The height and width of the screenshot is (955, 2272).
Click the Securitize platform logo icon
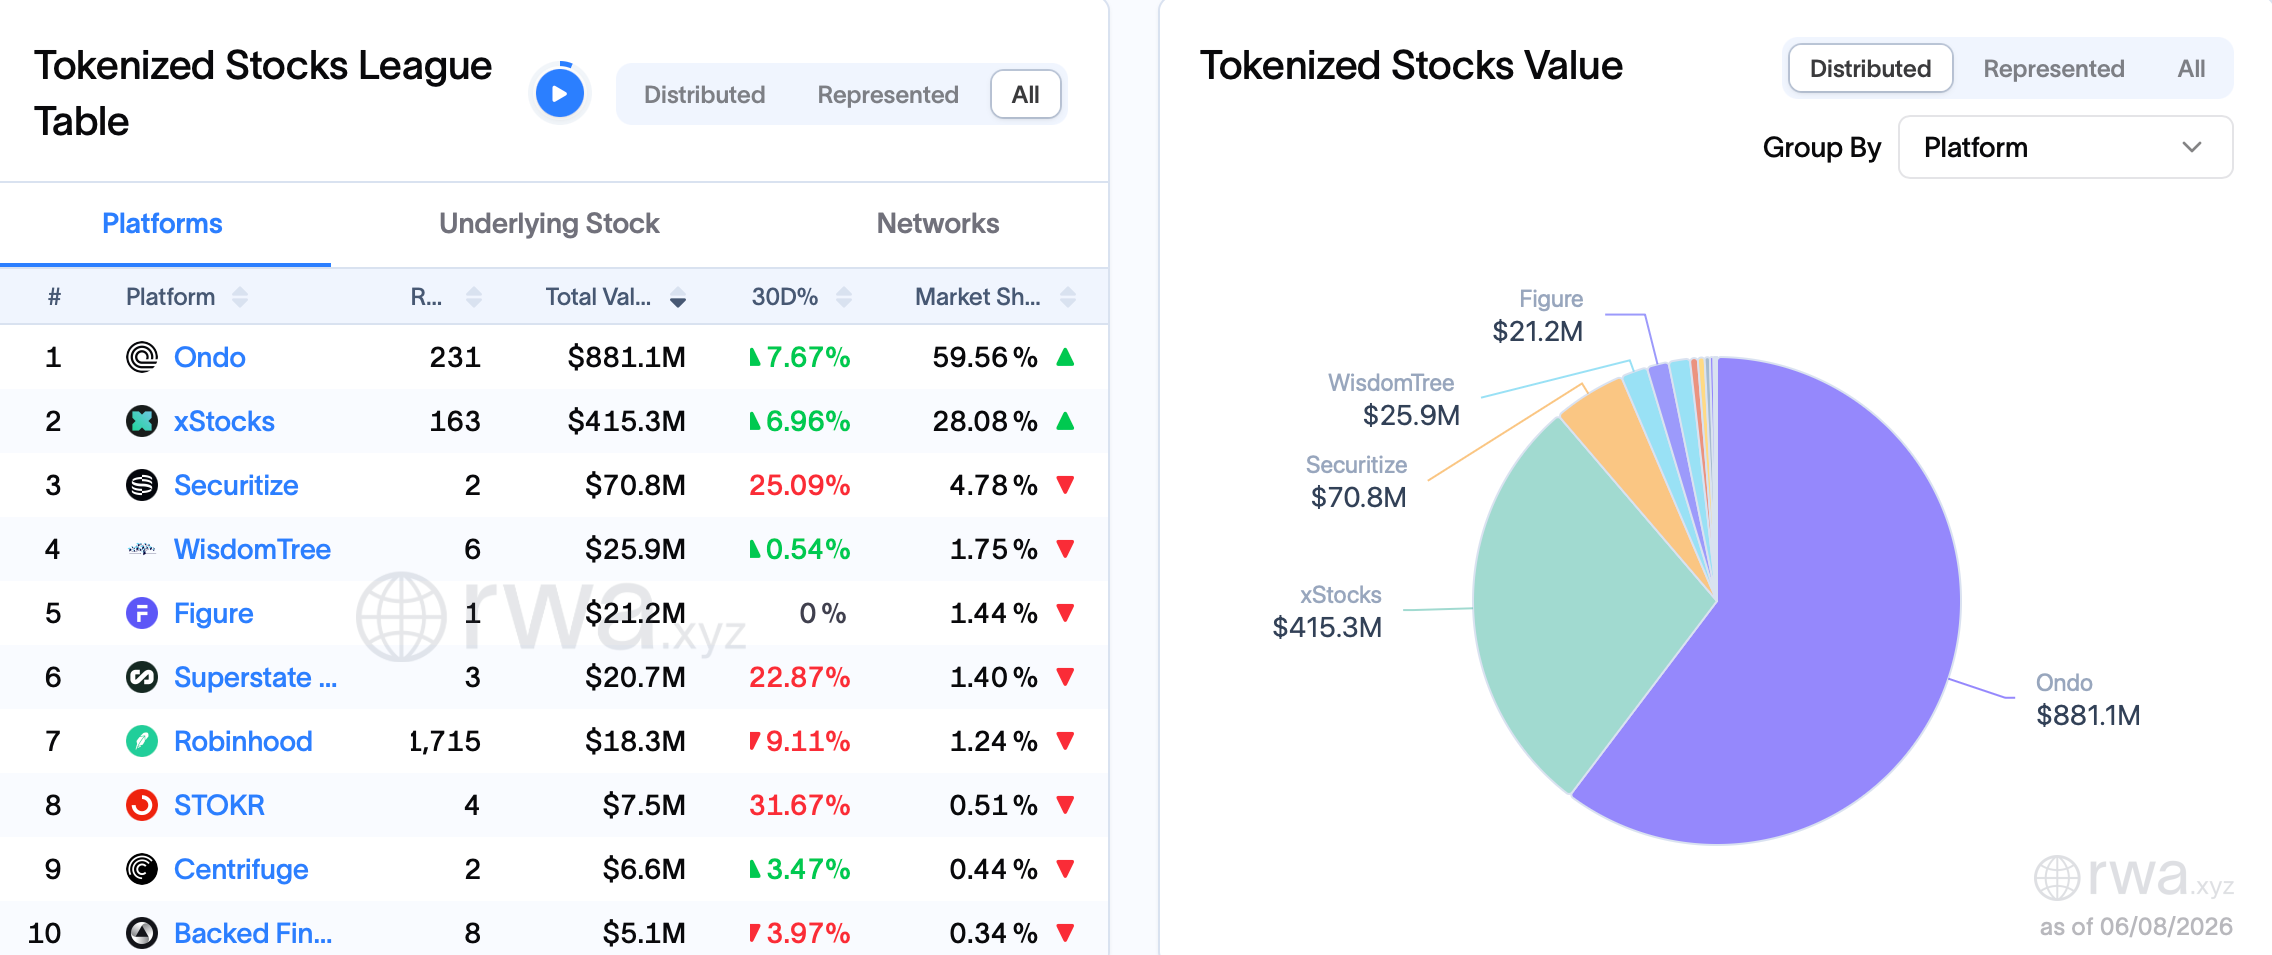142,485
